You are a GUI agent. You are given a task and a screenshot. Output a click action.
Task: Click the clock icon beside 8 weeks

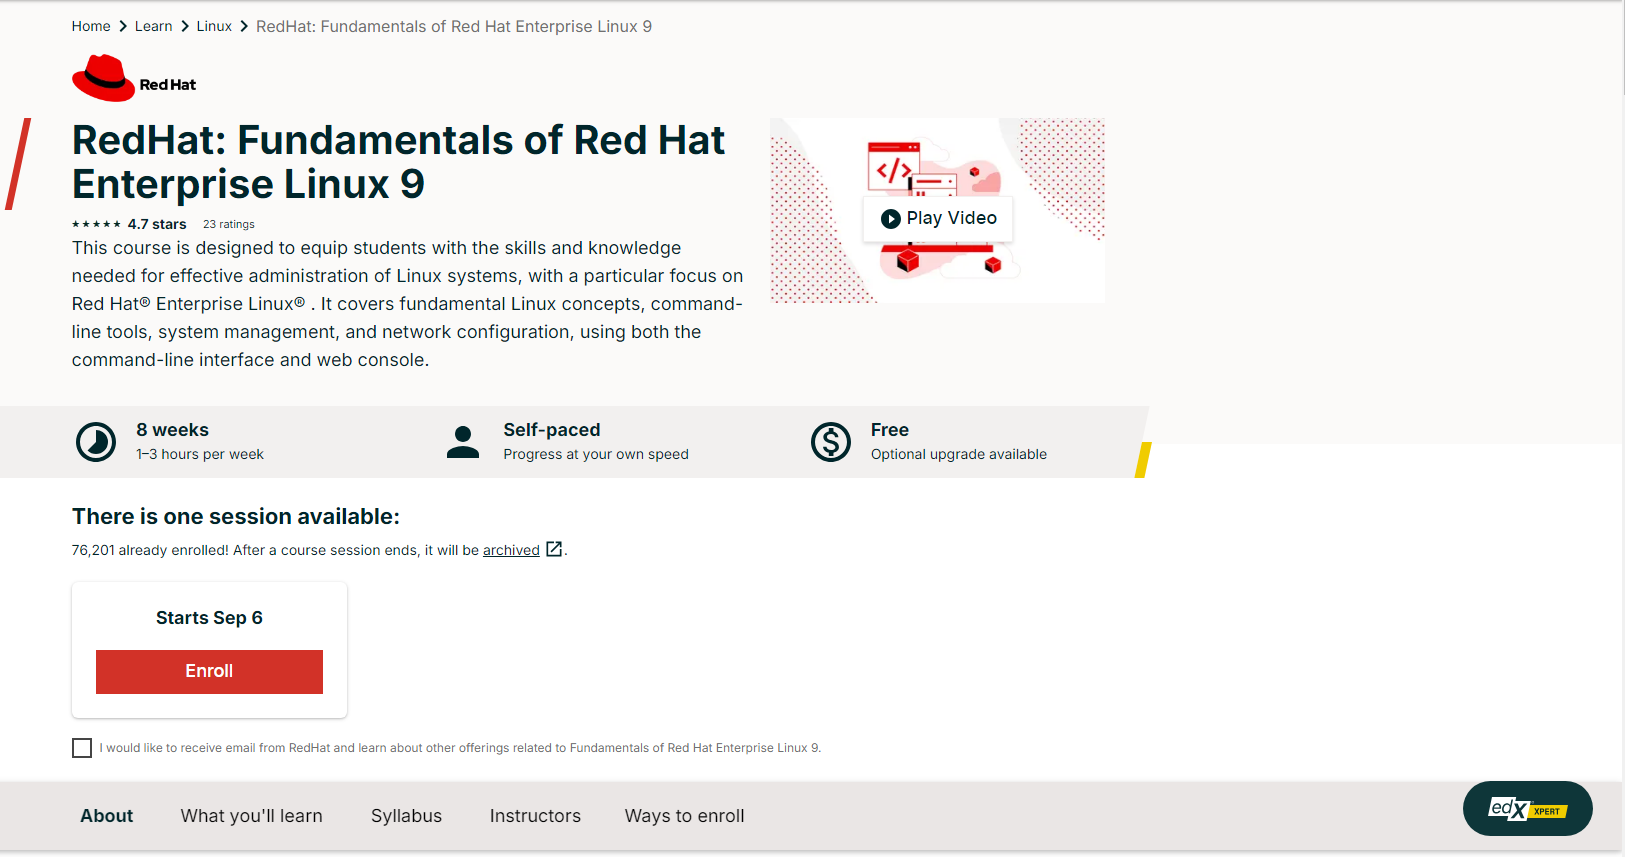coord(96,442)
